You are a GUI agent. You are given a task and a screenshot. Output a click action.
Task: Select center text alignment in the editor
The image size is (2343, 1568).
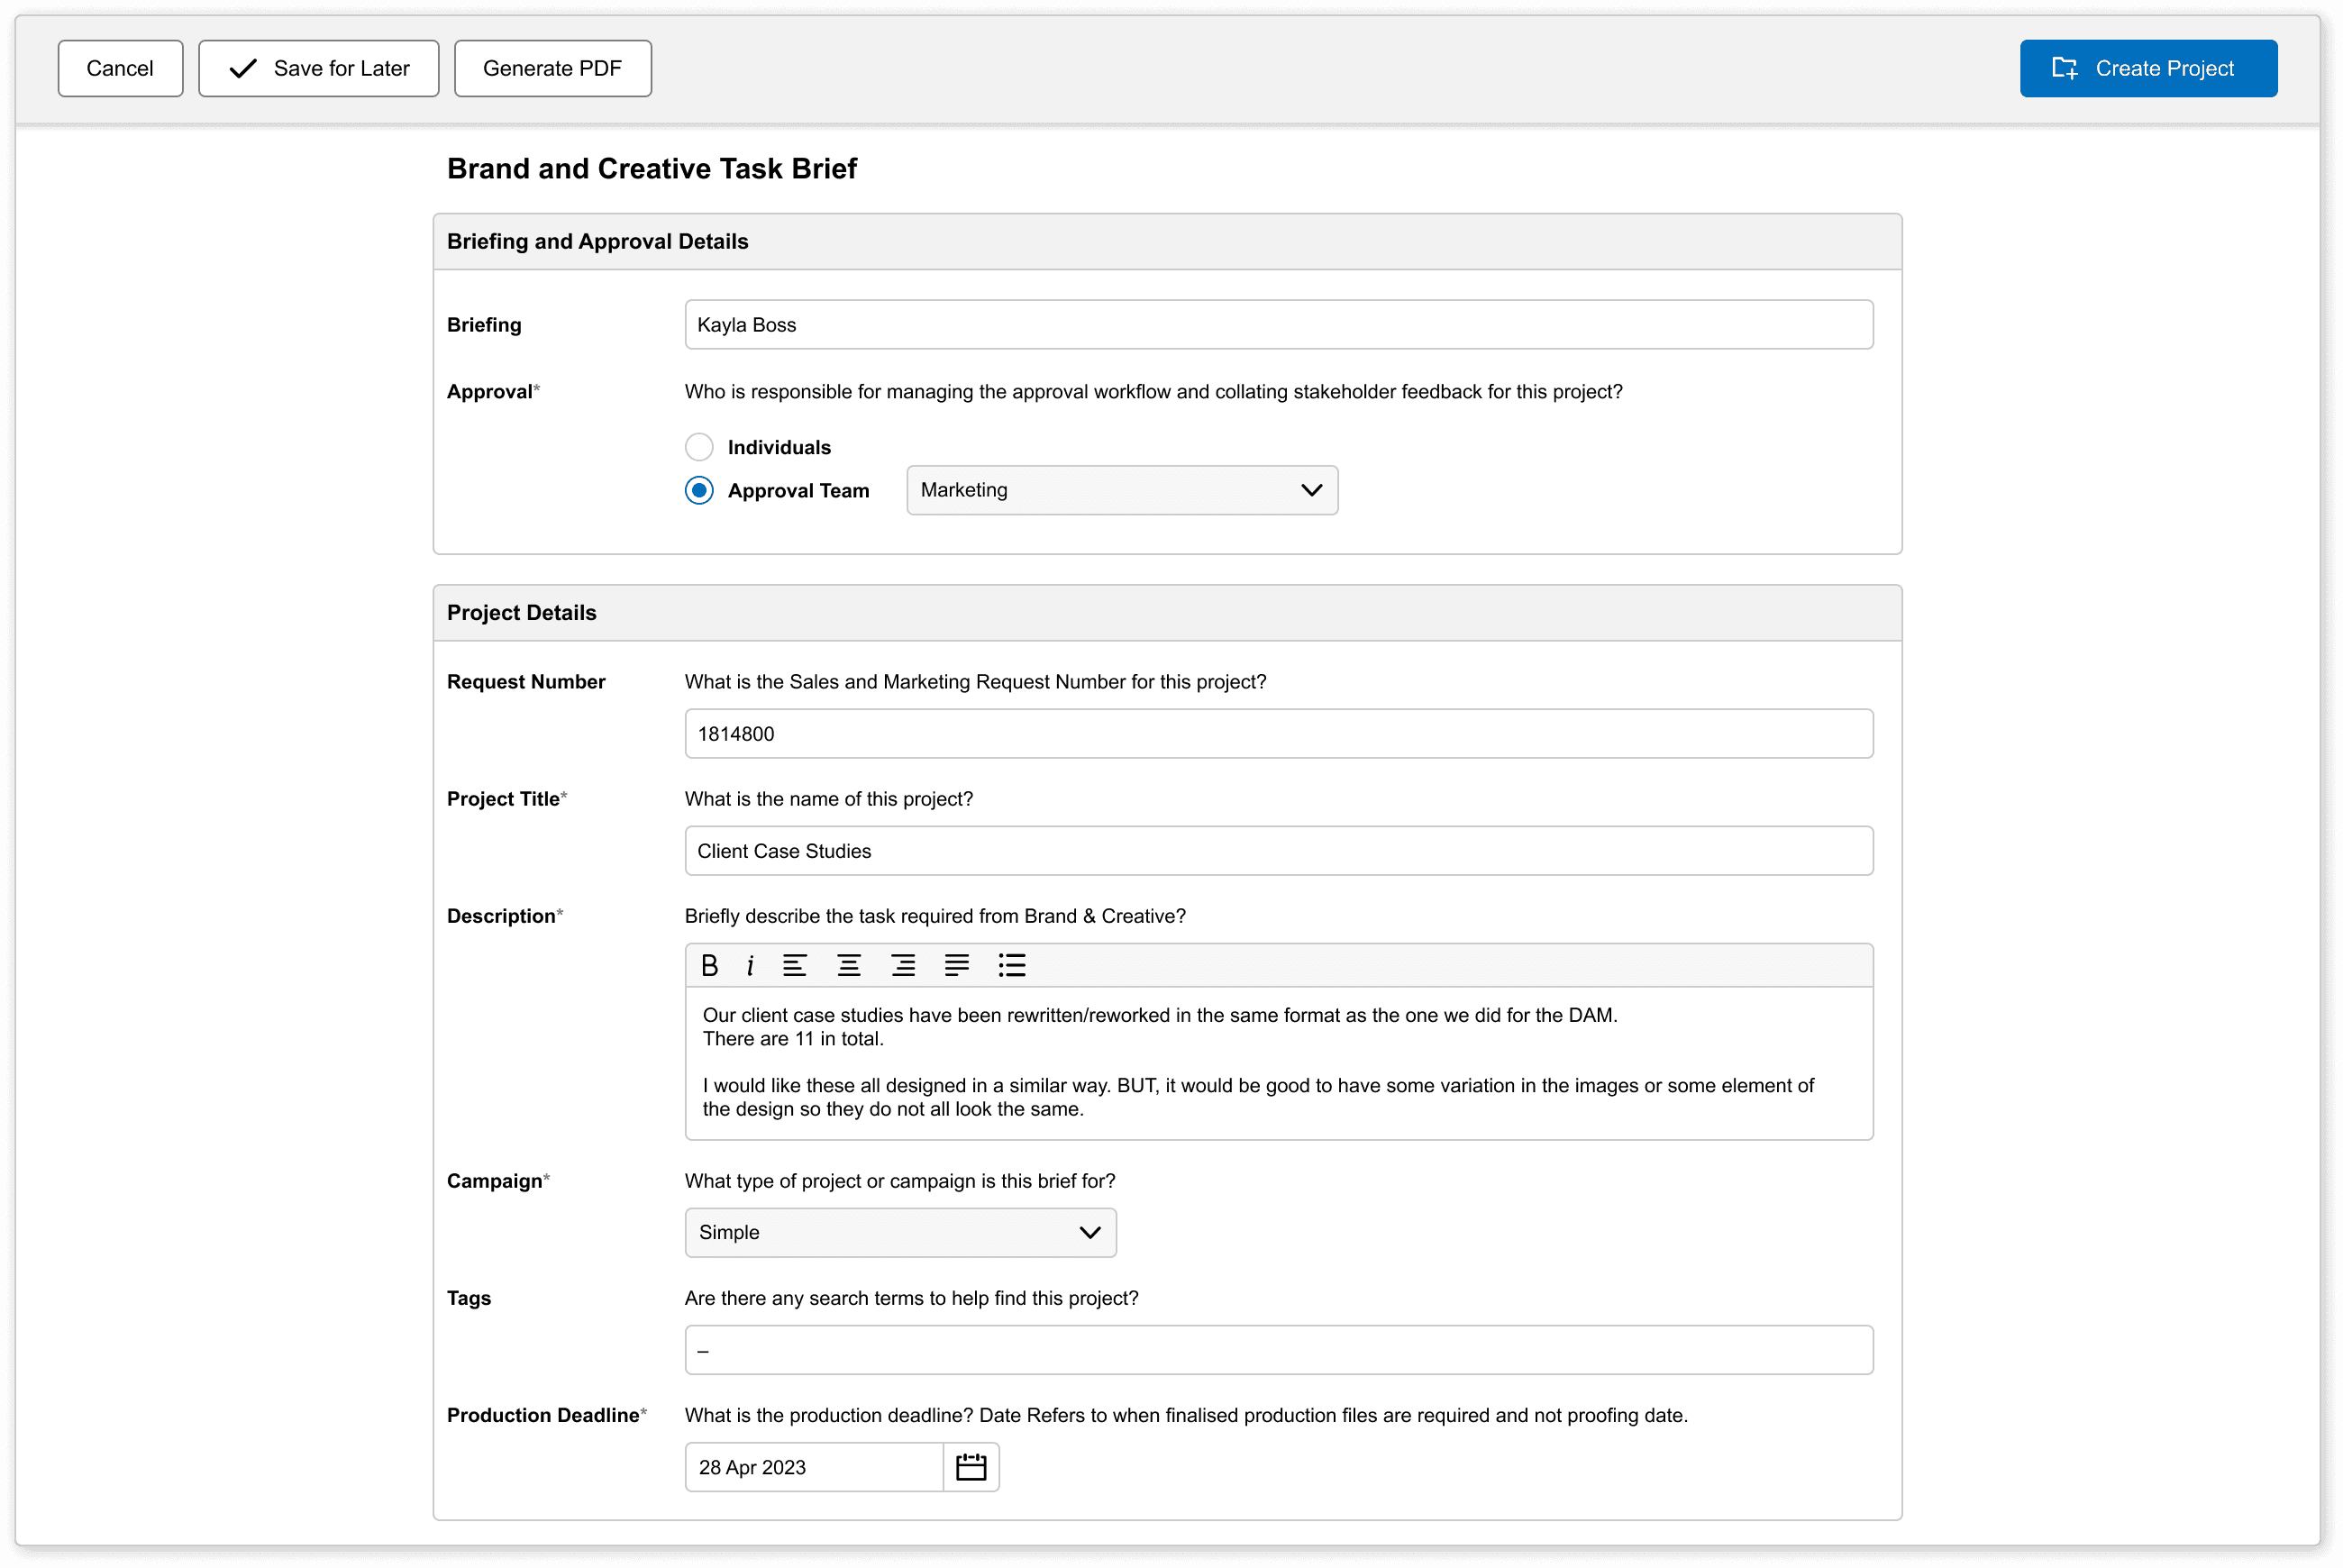pyautogui.click(x=849, y=965)
